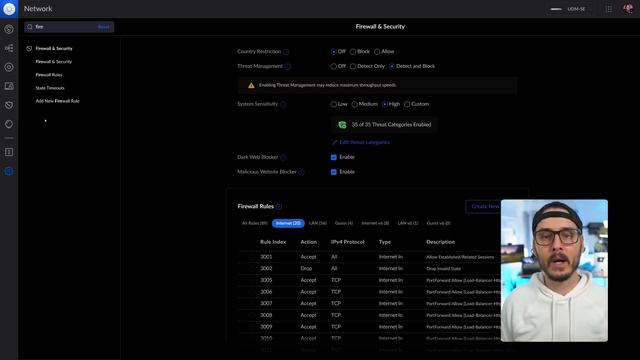Open the Insights chart icon in sidebar
Image resolution: width=640 pixels, height=360 pixels.
coord(9,124)
